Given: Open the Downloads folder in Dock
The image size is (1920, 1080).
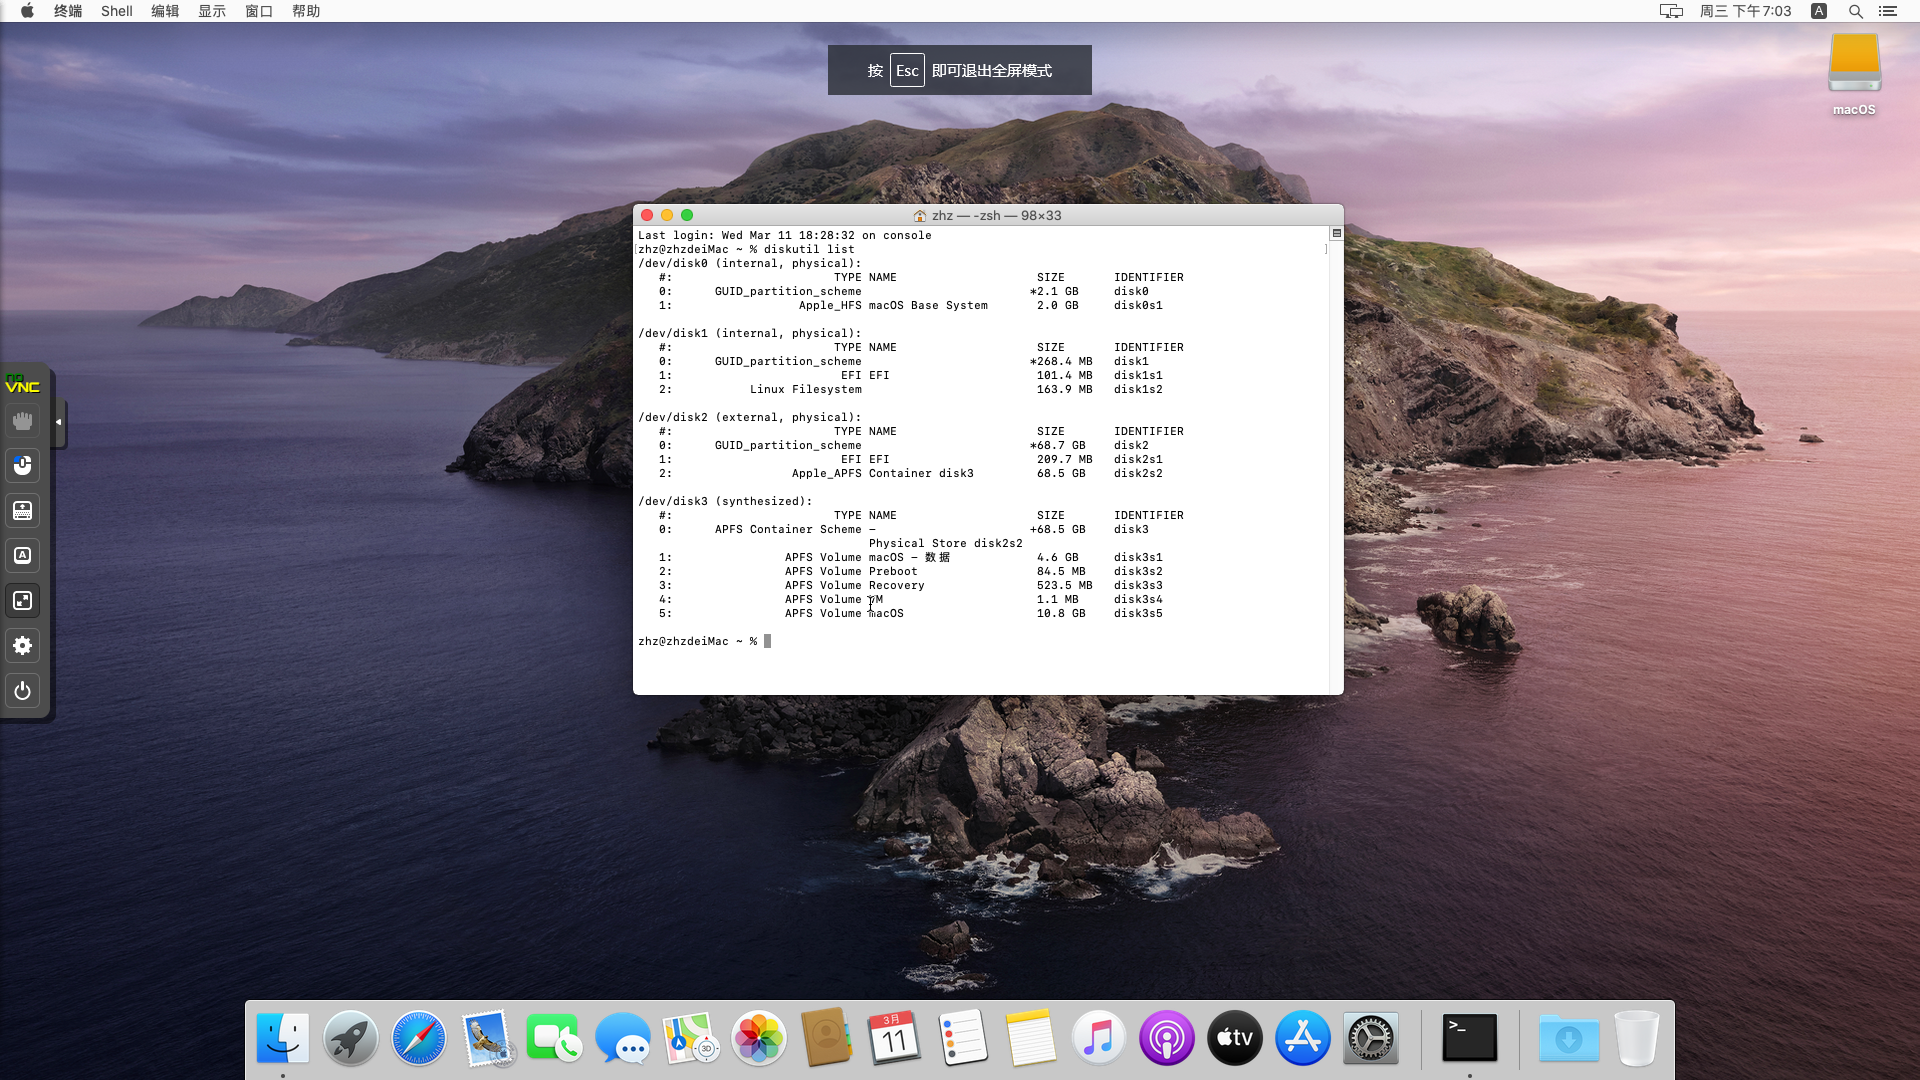Looking at the screenshot, I should (1568, 1038).
